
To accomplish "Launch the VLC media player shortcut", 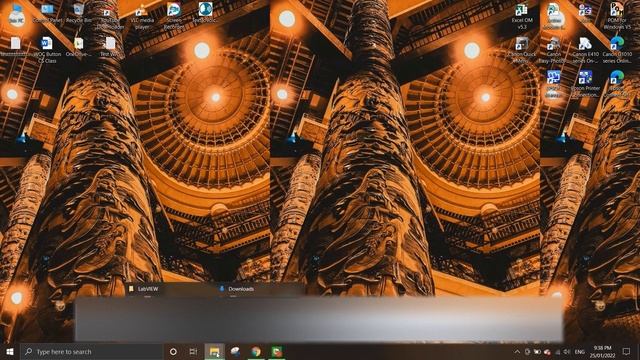I will (x=142, y=16).
